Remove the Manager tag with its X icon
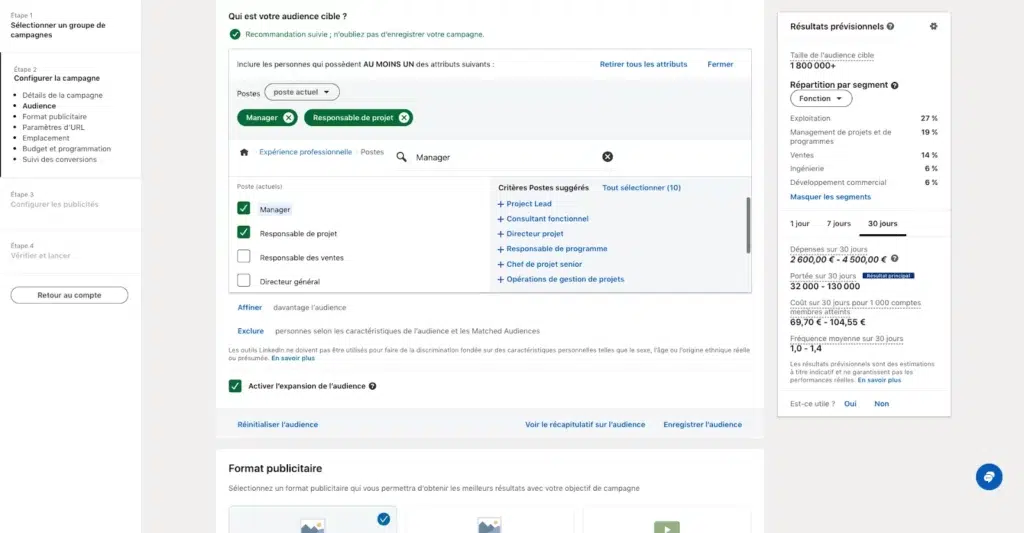The image size is (1024, 533). tap(289, 118)
